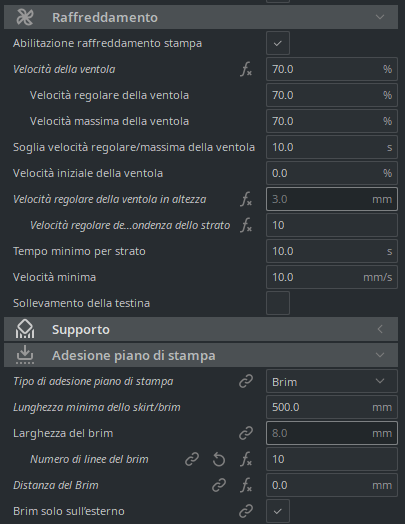Open the Tipo di adesione Brim dropdown
The image size is (405, 524).
pyautogui.click(x=332, y=381)
